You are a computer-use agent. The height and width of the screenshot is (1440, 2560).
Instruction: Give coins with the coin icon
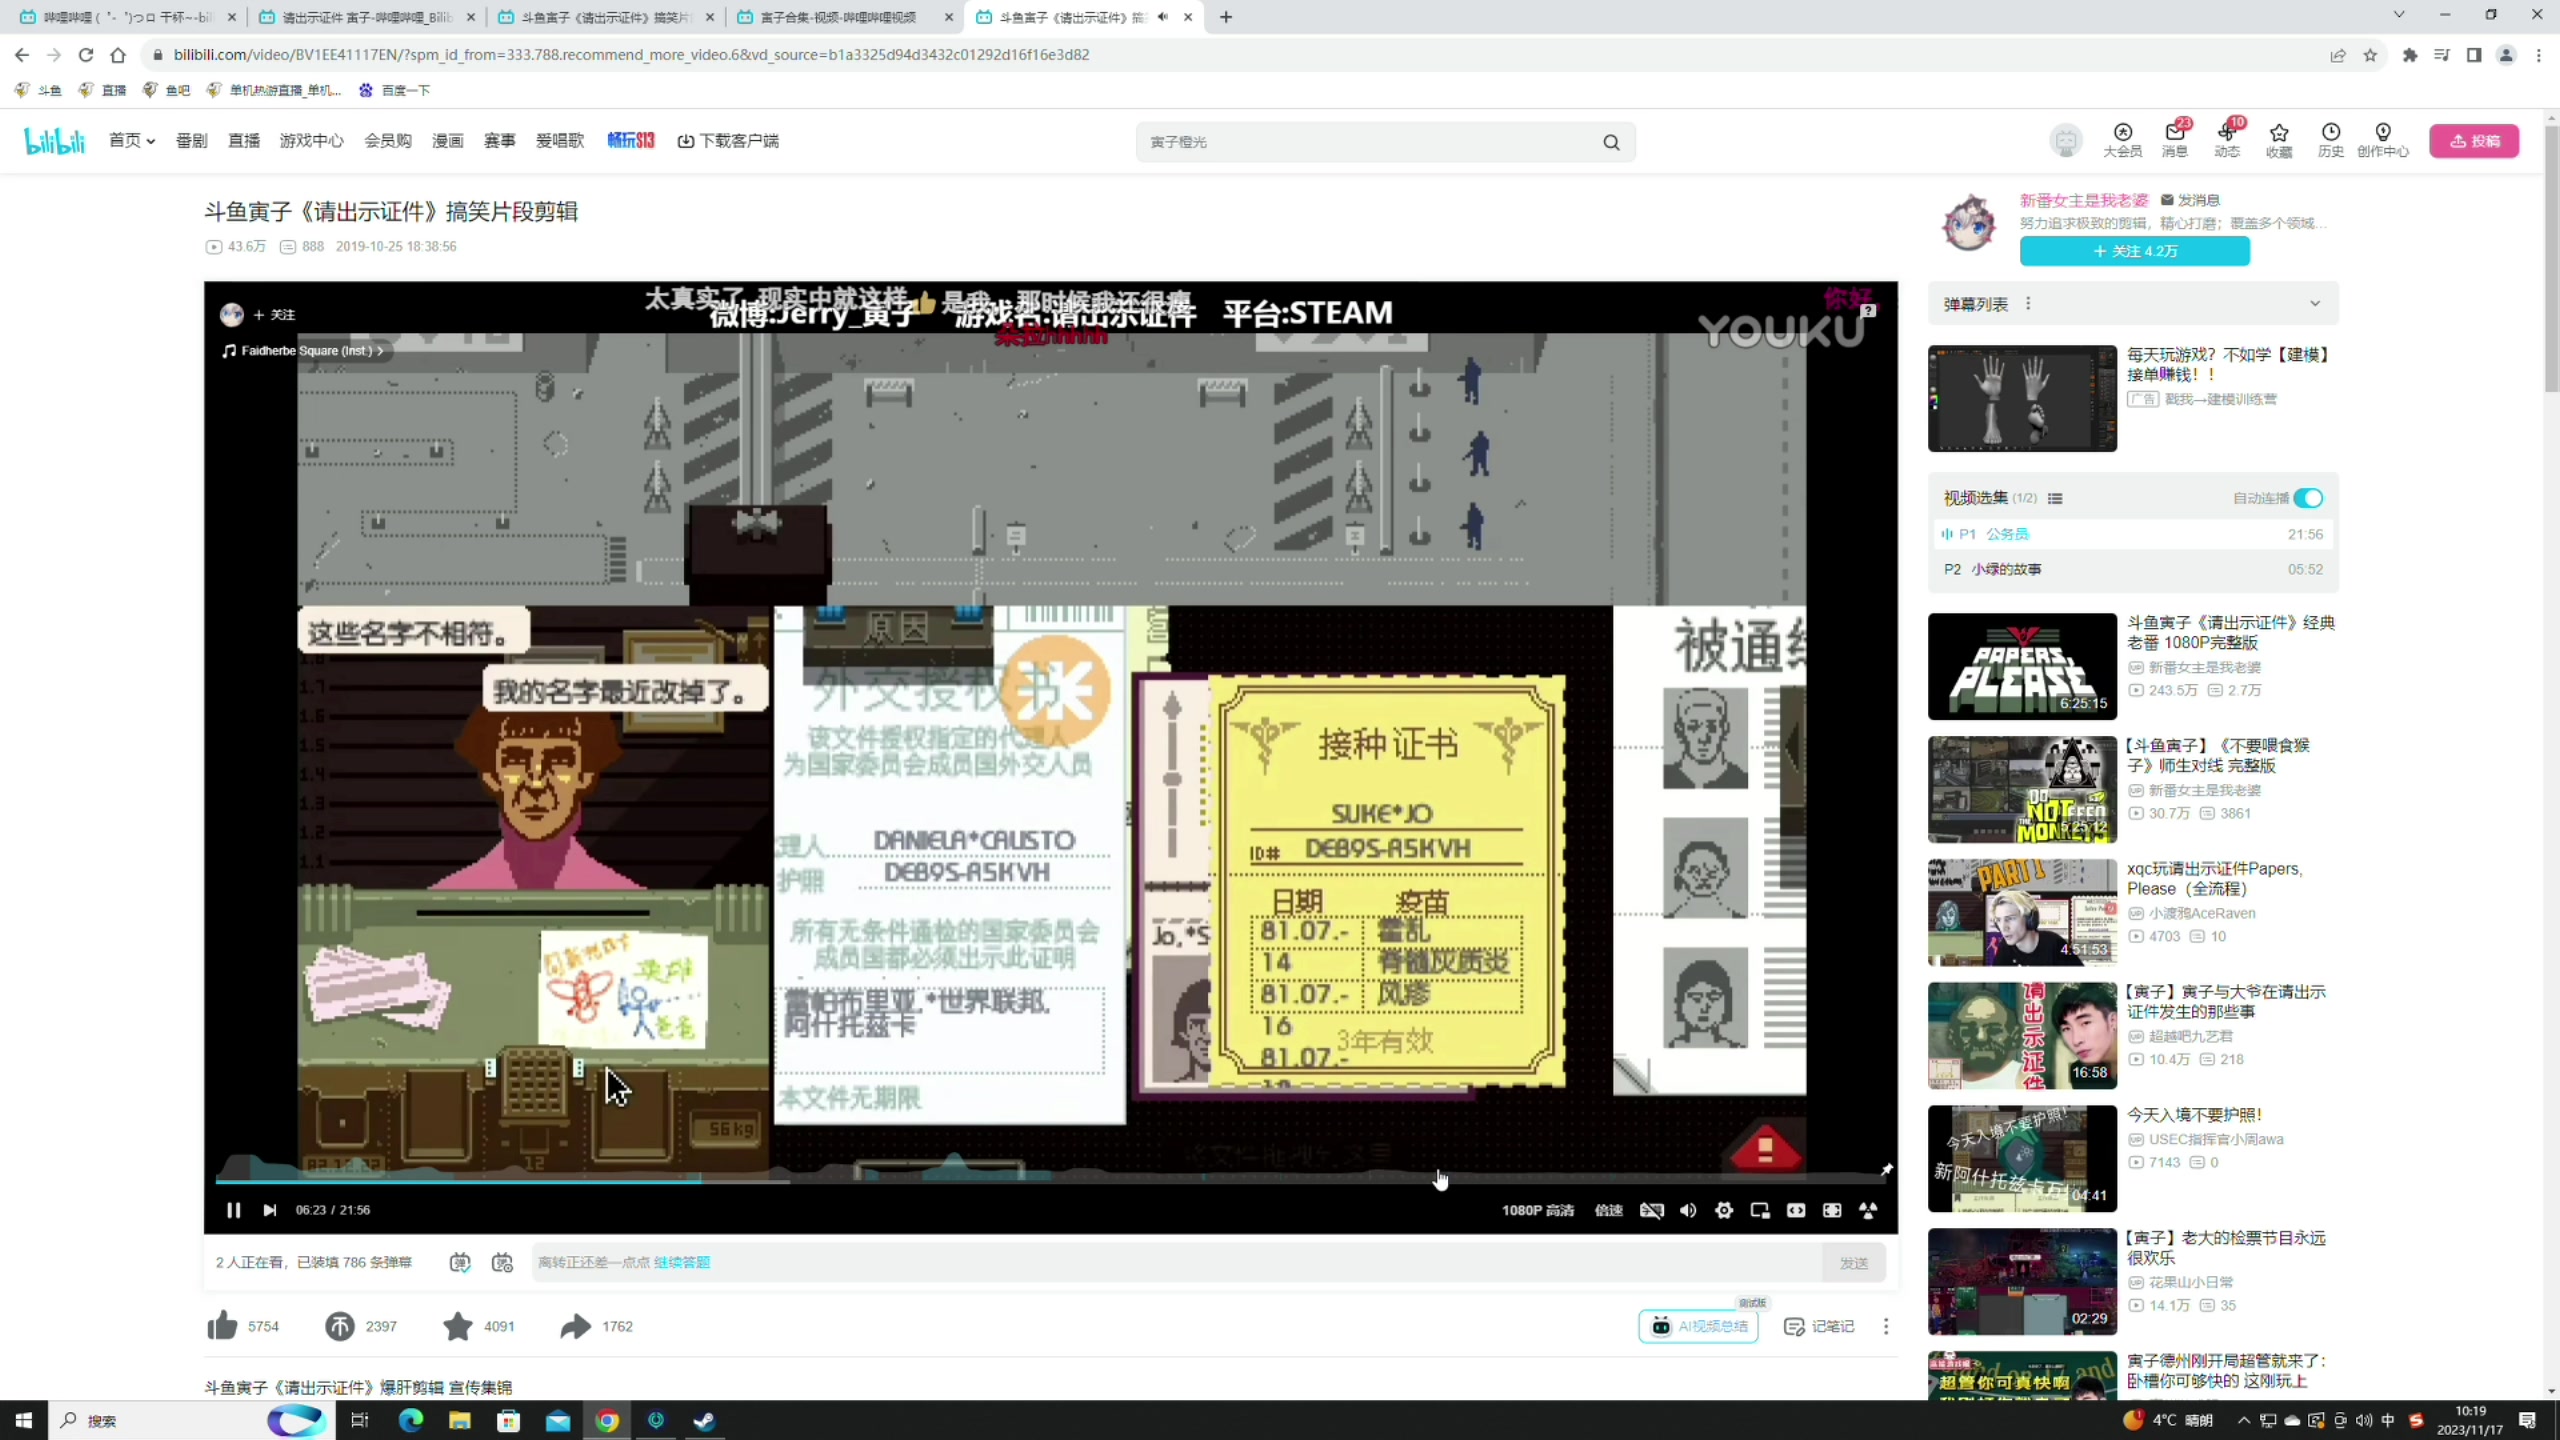[x=339, y=1326]
